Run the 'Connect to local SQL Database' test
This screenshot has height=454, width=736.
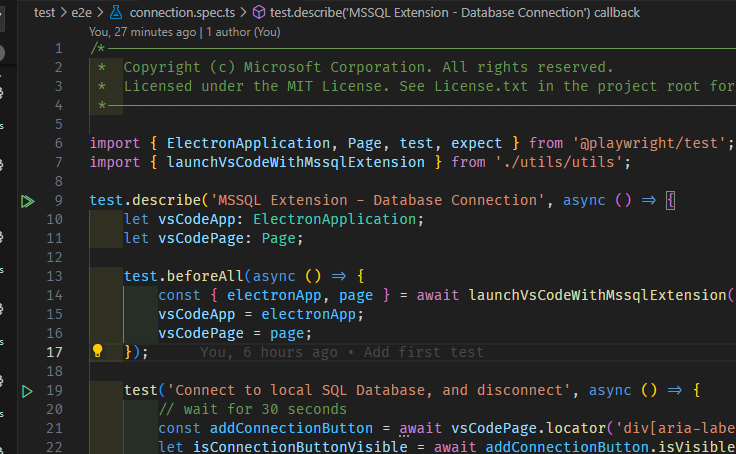28,390
